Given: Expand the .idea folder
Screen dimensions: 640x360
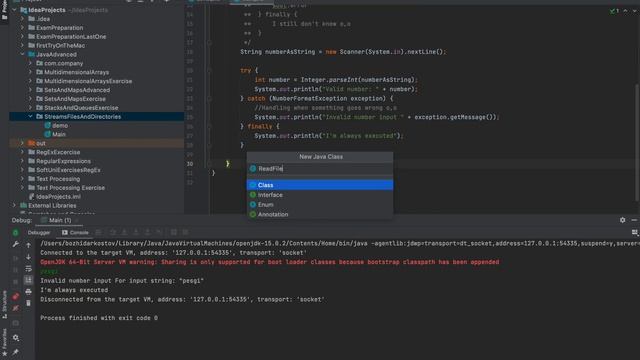Looking at the screenshot, I should 22,19.
